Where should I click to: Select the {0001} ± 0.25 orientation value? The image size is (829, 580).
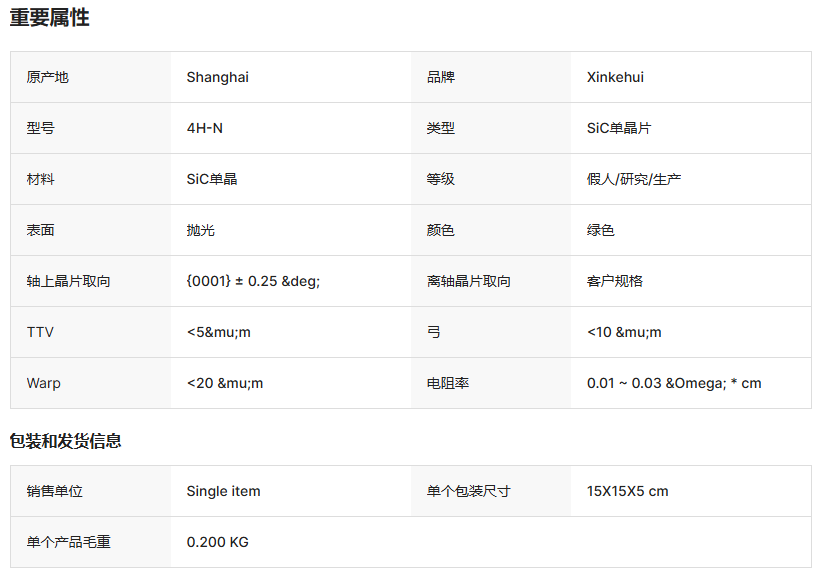[x=253, y=281]
